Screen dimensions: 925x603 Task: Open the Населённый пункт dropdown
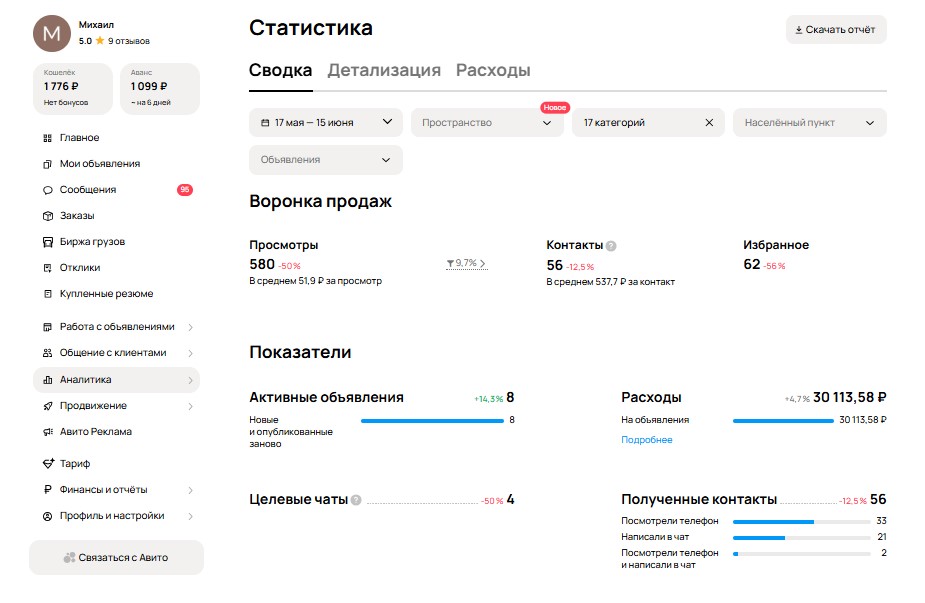click(x=809, y=123)
